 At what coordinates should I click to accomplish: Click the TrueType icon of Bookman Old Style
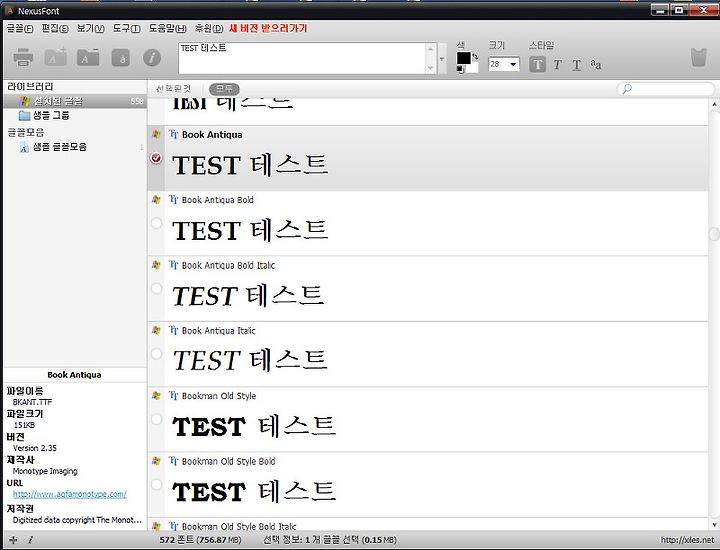173,395
